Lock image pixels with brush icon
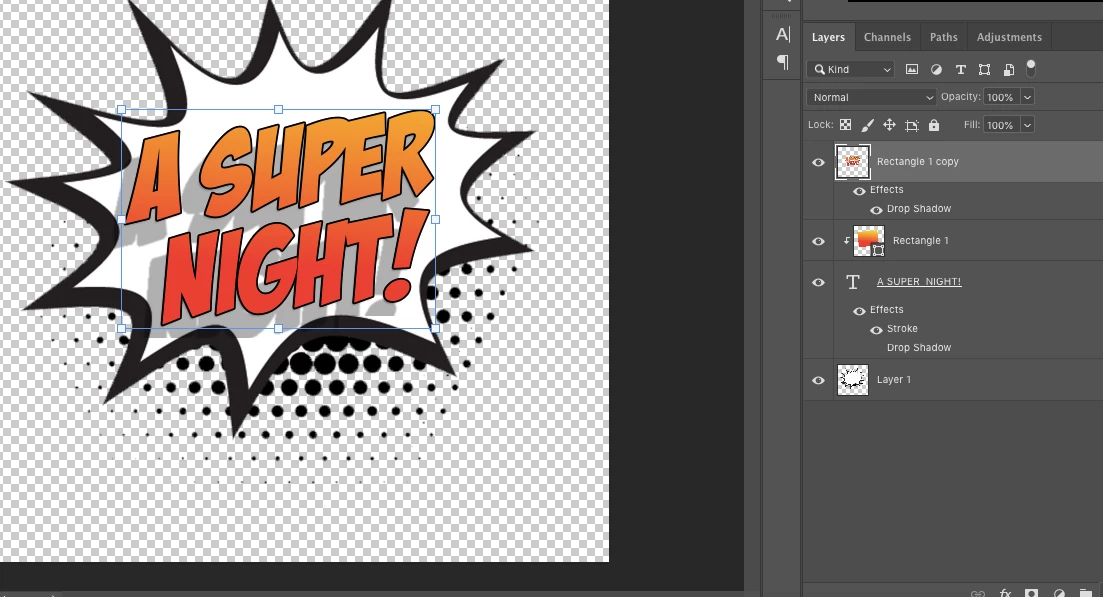Image resolution: width=1103 pixels, height=597 pixels. click(x=867, y=124)
